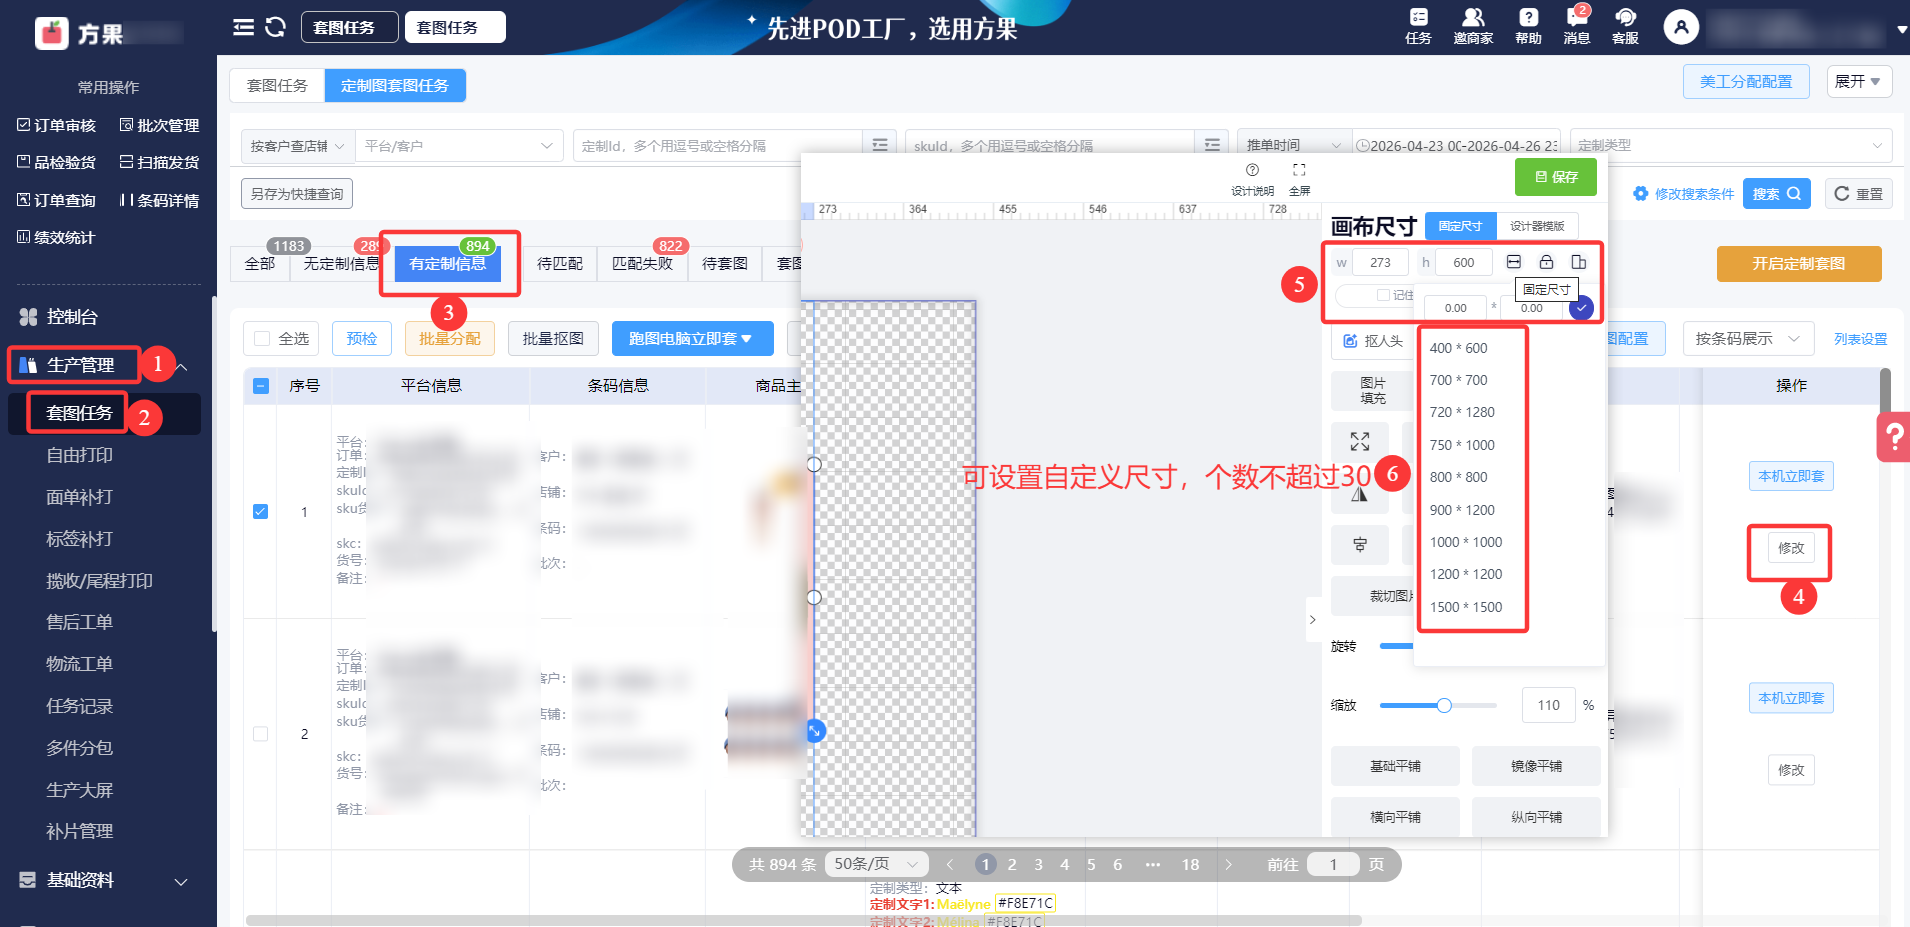Click the flip mirror triangle icon

pyautogui.click(x=1360, y=493)
